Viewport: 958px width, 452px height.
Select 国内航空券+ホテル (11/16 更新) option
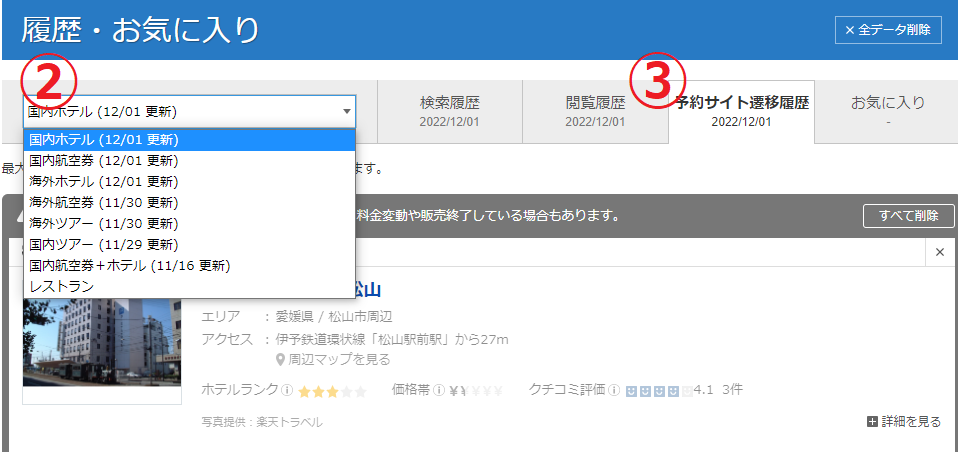tap(129, 265)
